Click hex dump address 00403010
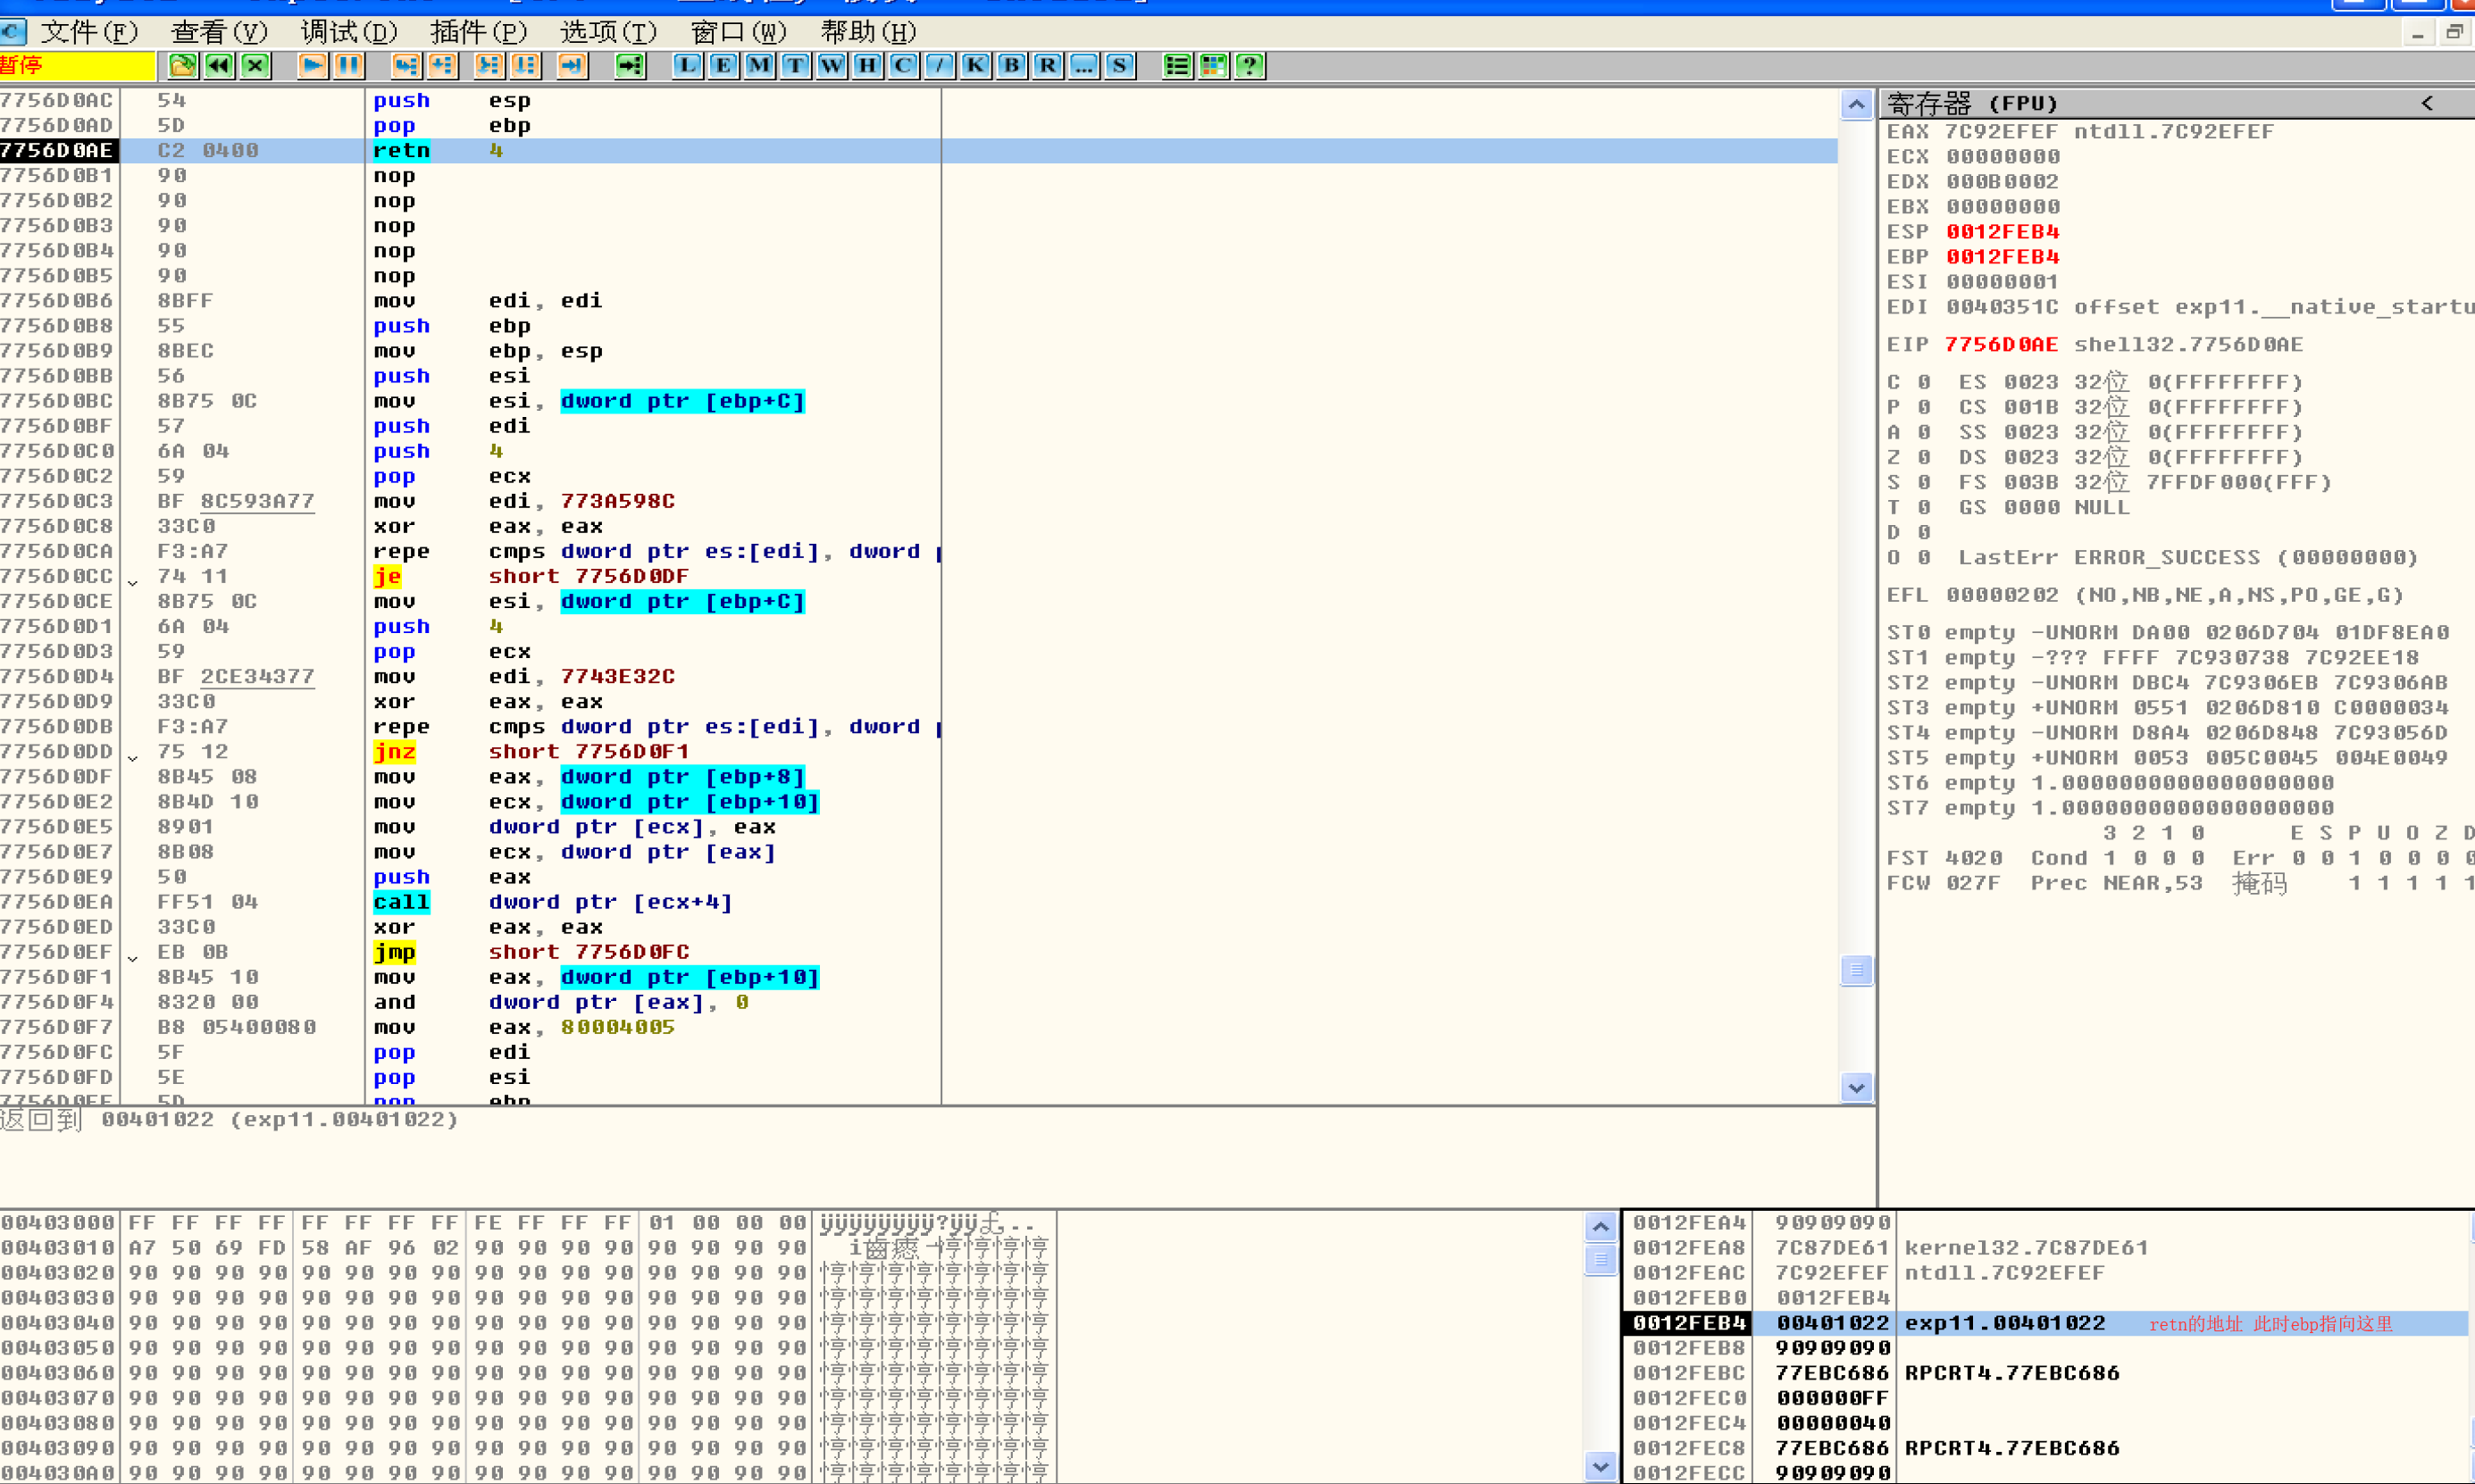2475x1484 pixels. click(x=58, y=1248)
